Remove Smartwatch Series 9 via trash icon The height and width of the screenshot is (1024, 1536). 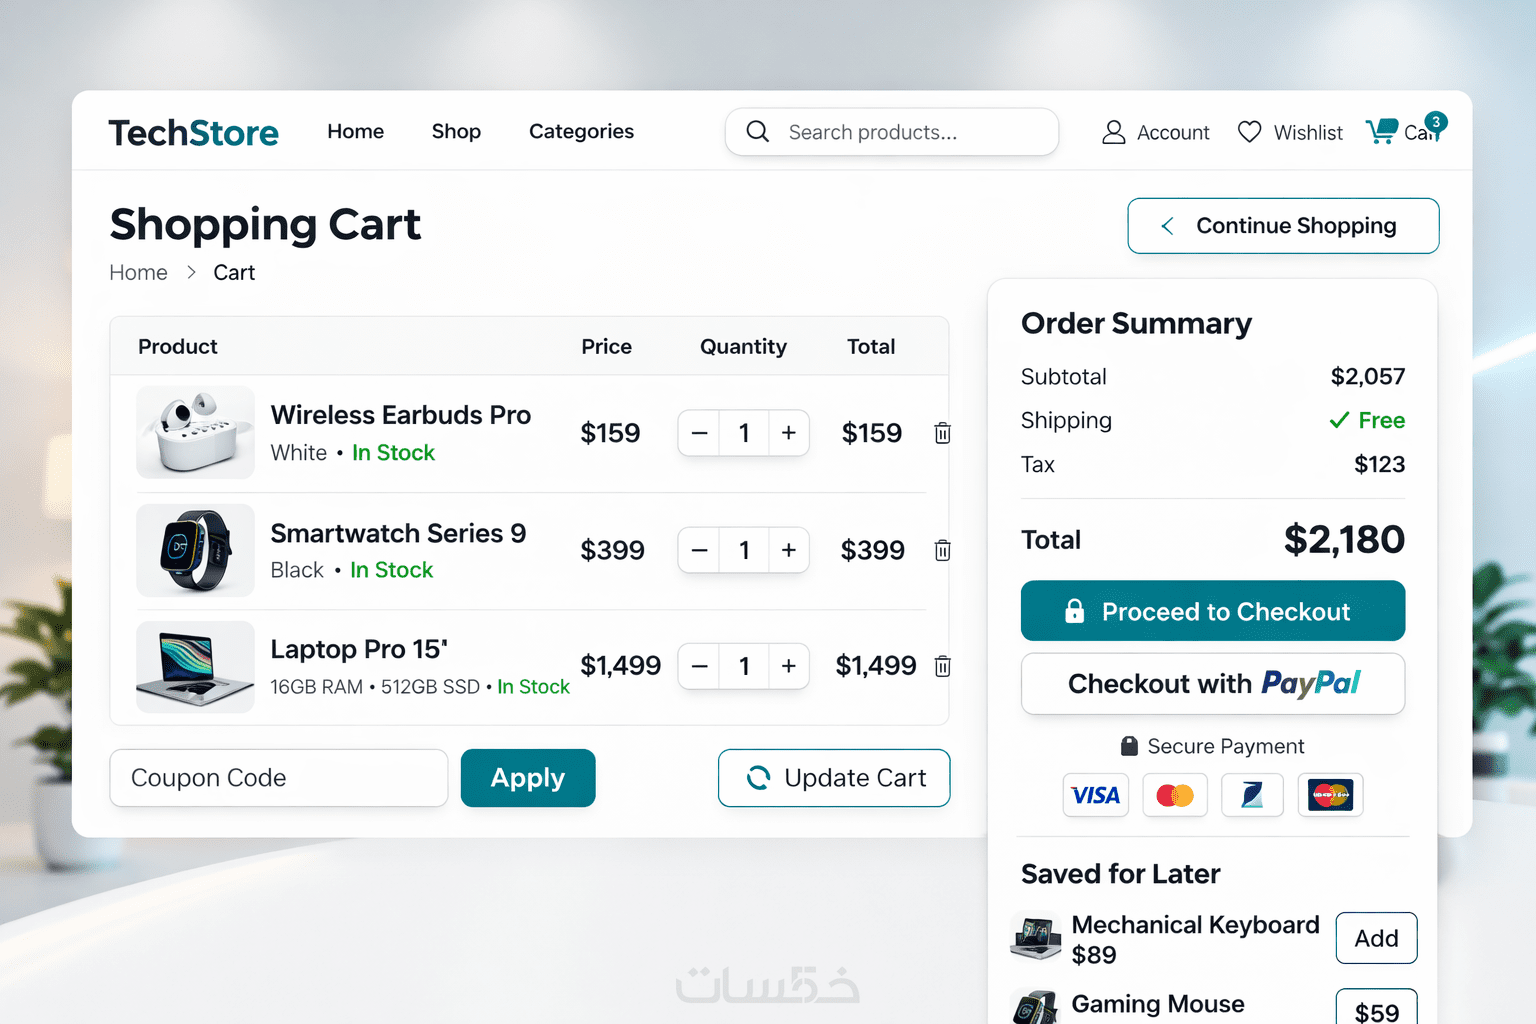click(942, 550)
